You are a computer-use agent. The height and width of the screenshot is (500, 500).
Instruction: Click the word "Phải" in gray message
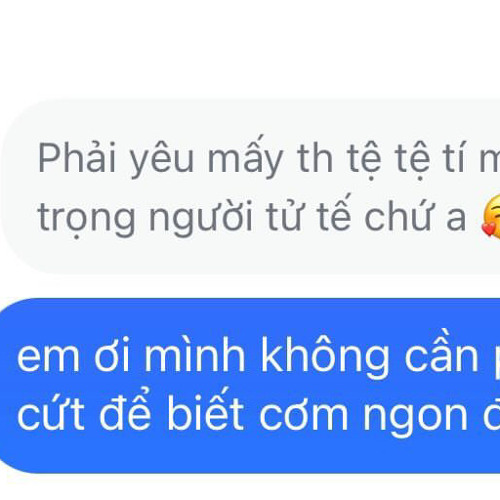tap(77, 157)
